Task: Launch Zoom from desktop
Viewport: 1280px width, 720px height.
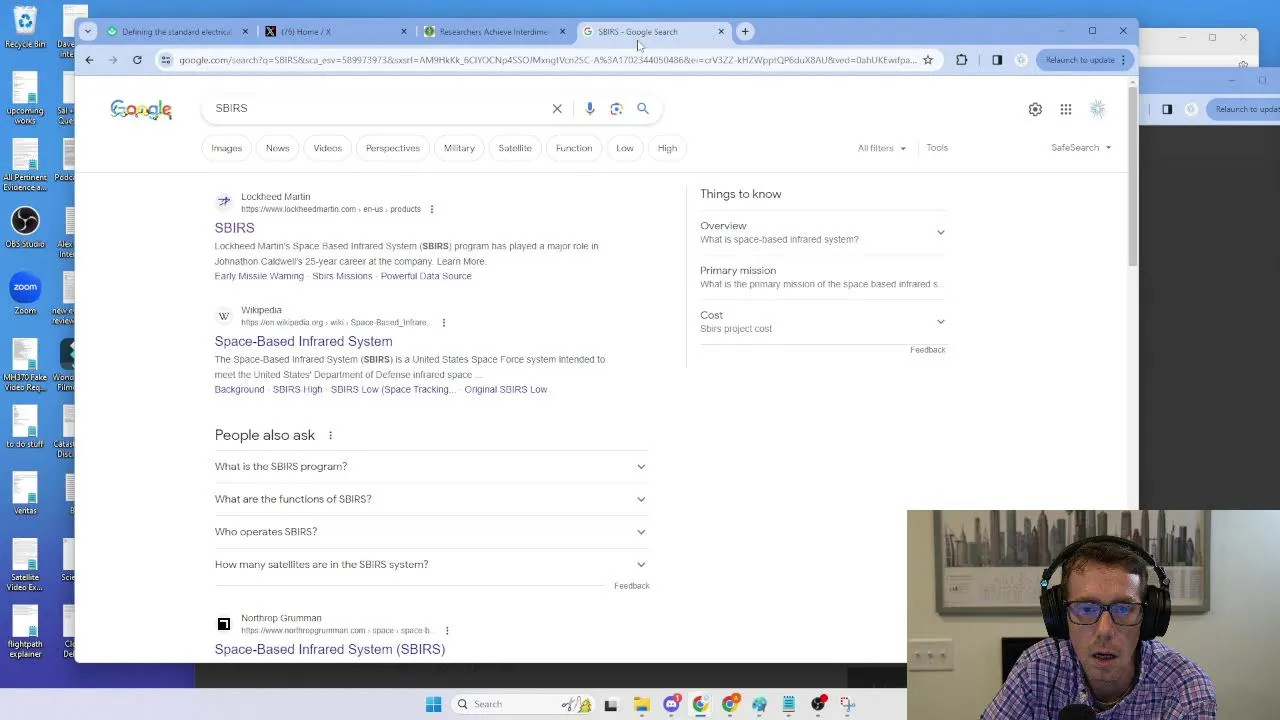Action: [25, 294]
